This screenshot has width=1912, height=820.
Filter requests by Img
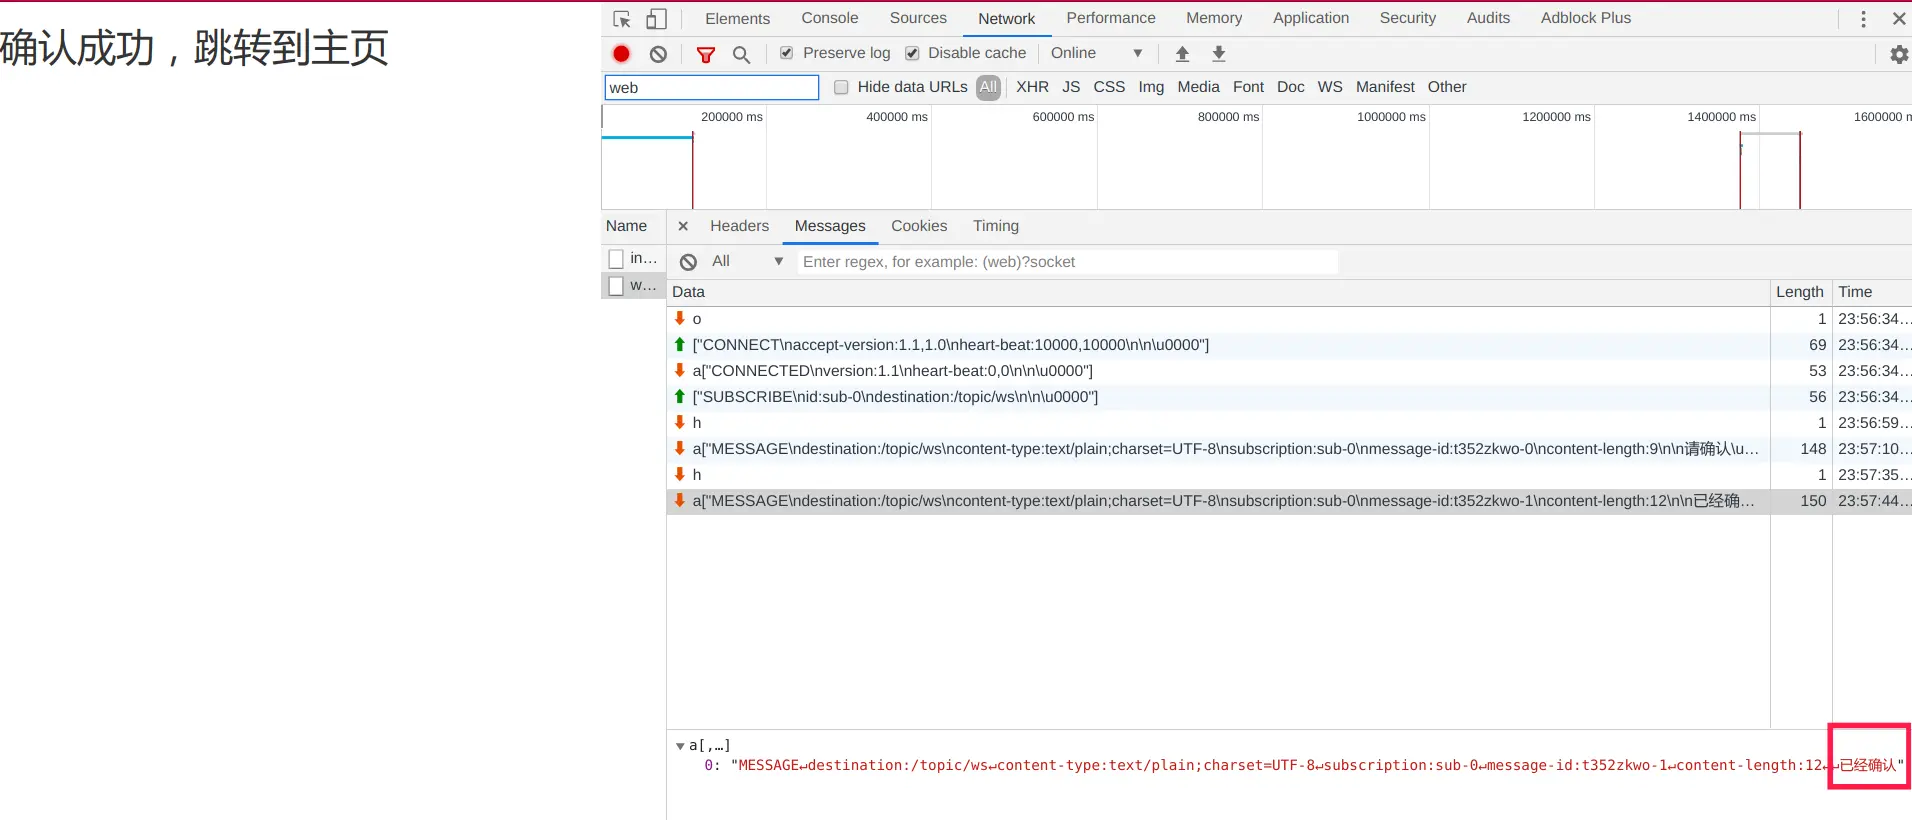click(x=1151, y=87)
